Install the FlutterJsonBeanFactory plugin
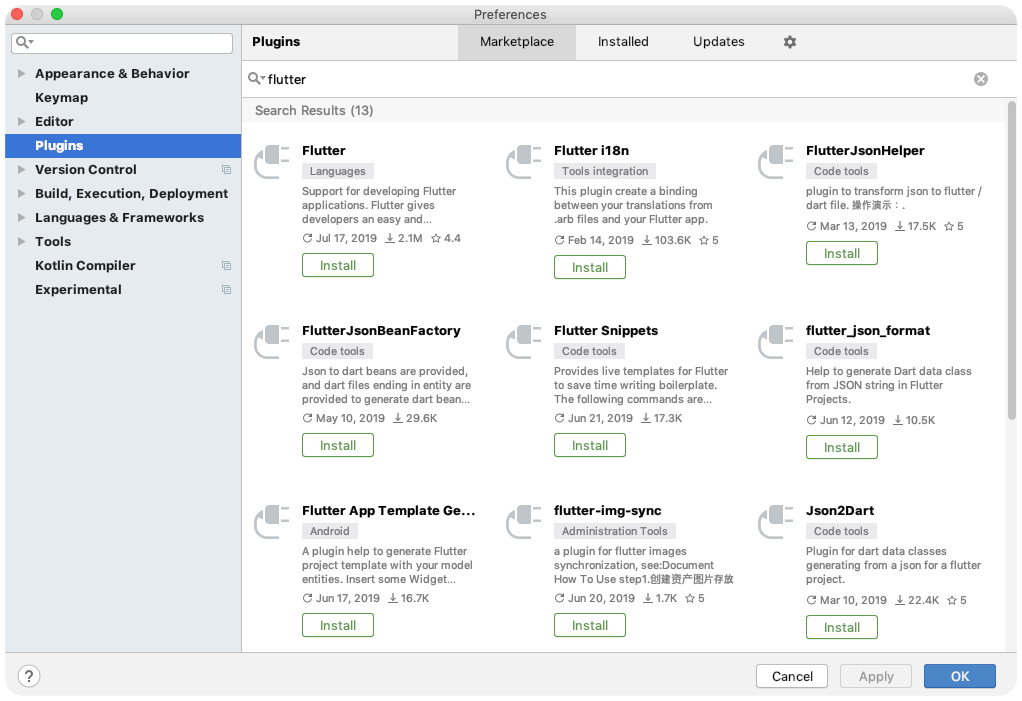 click(x=338, y=445)
